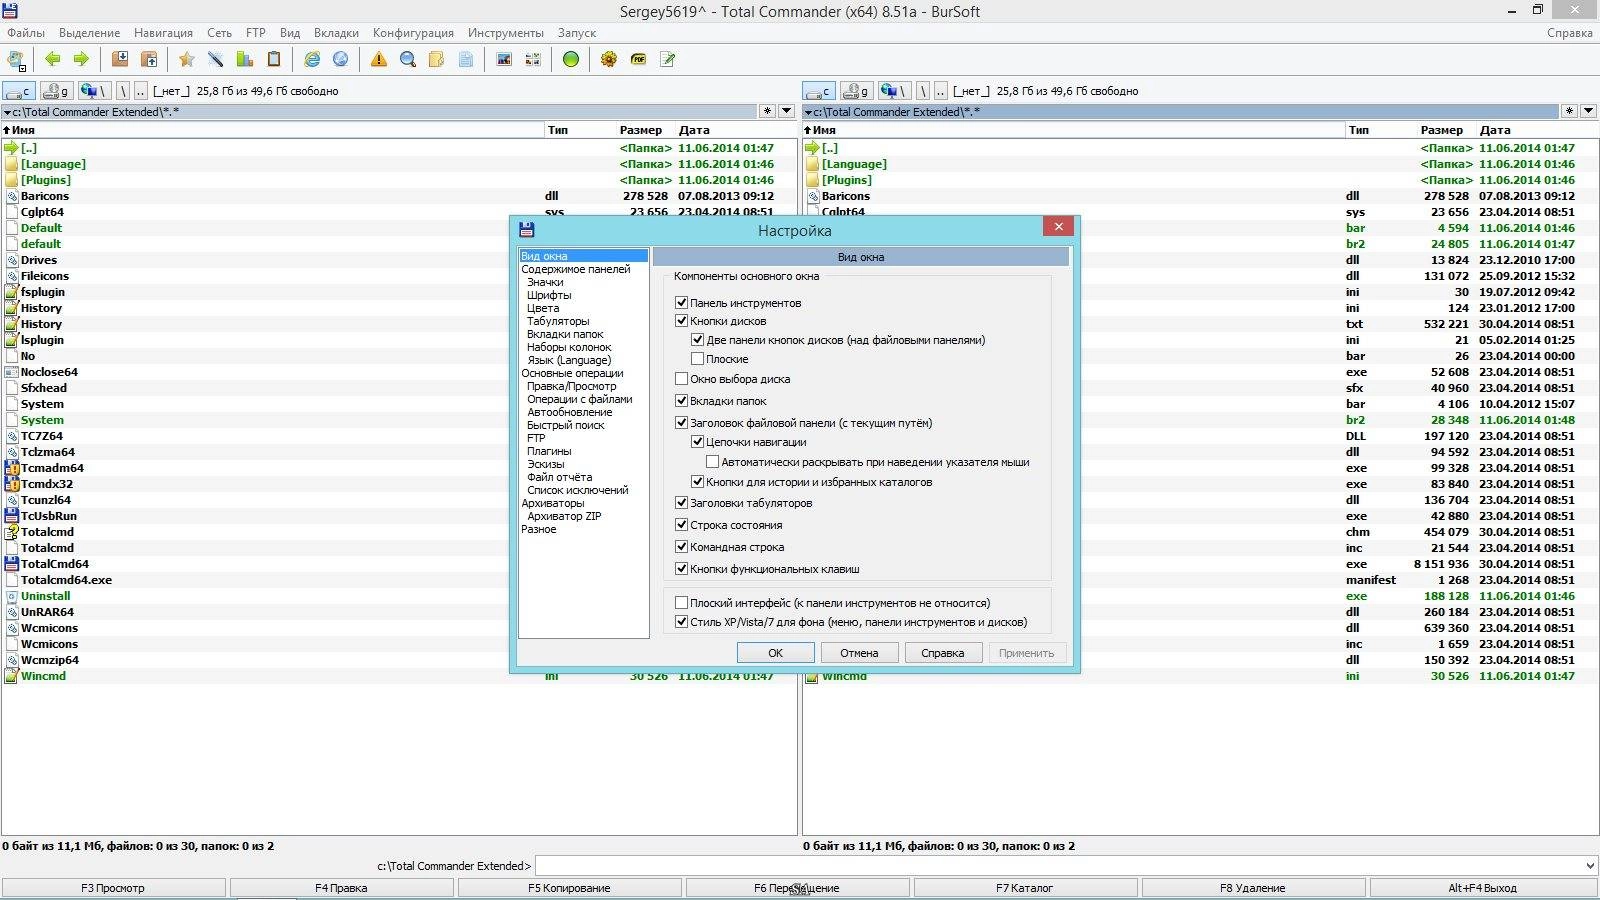
Task: Open left panel directory history dropdown arrow
Action: [787, 112]
